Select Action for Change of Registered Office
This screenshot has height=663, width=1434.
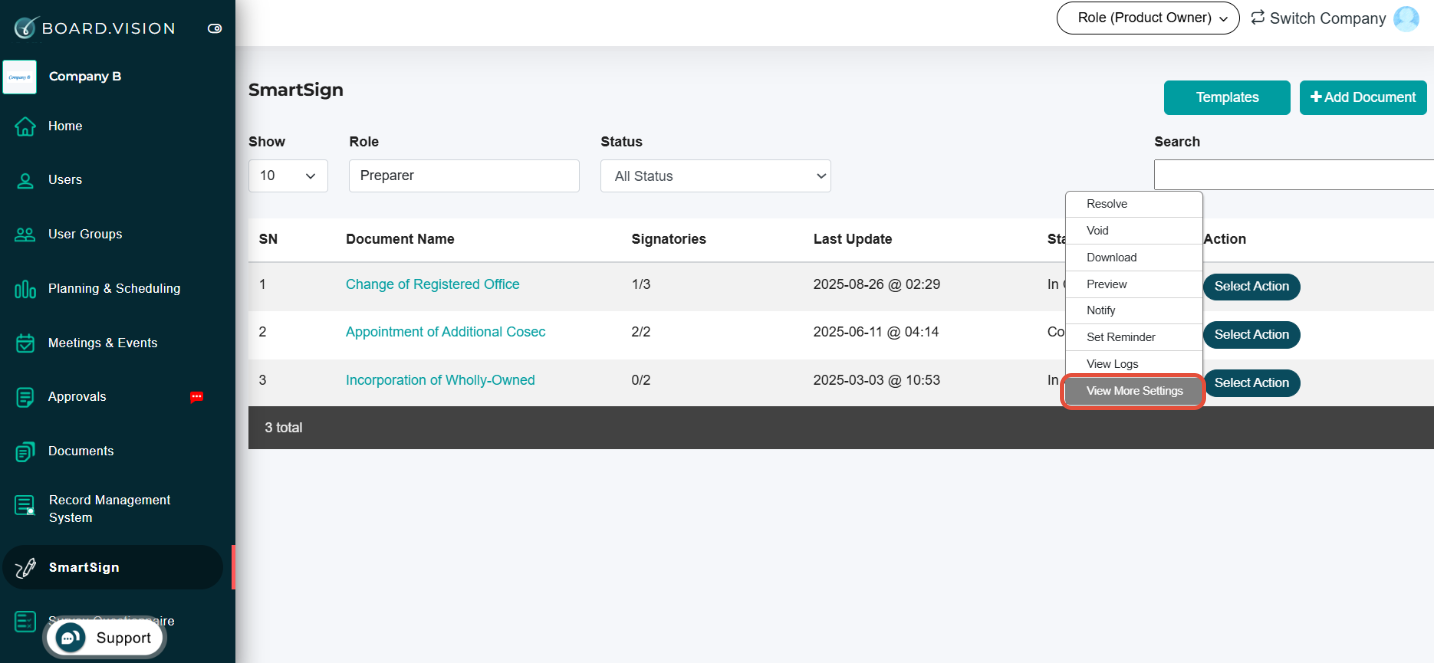pyautogui.click(x=1251, y=287)
